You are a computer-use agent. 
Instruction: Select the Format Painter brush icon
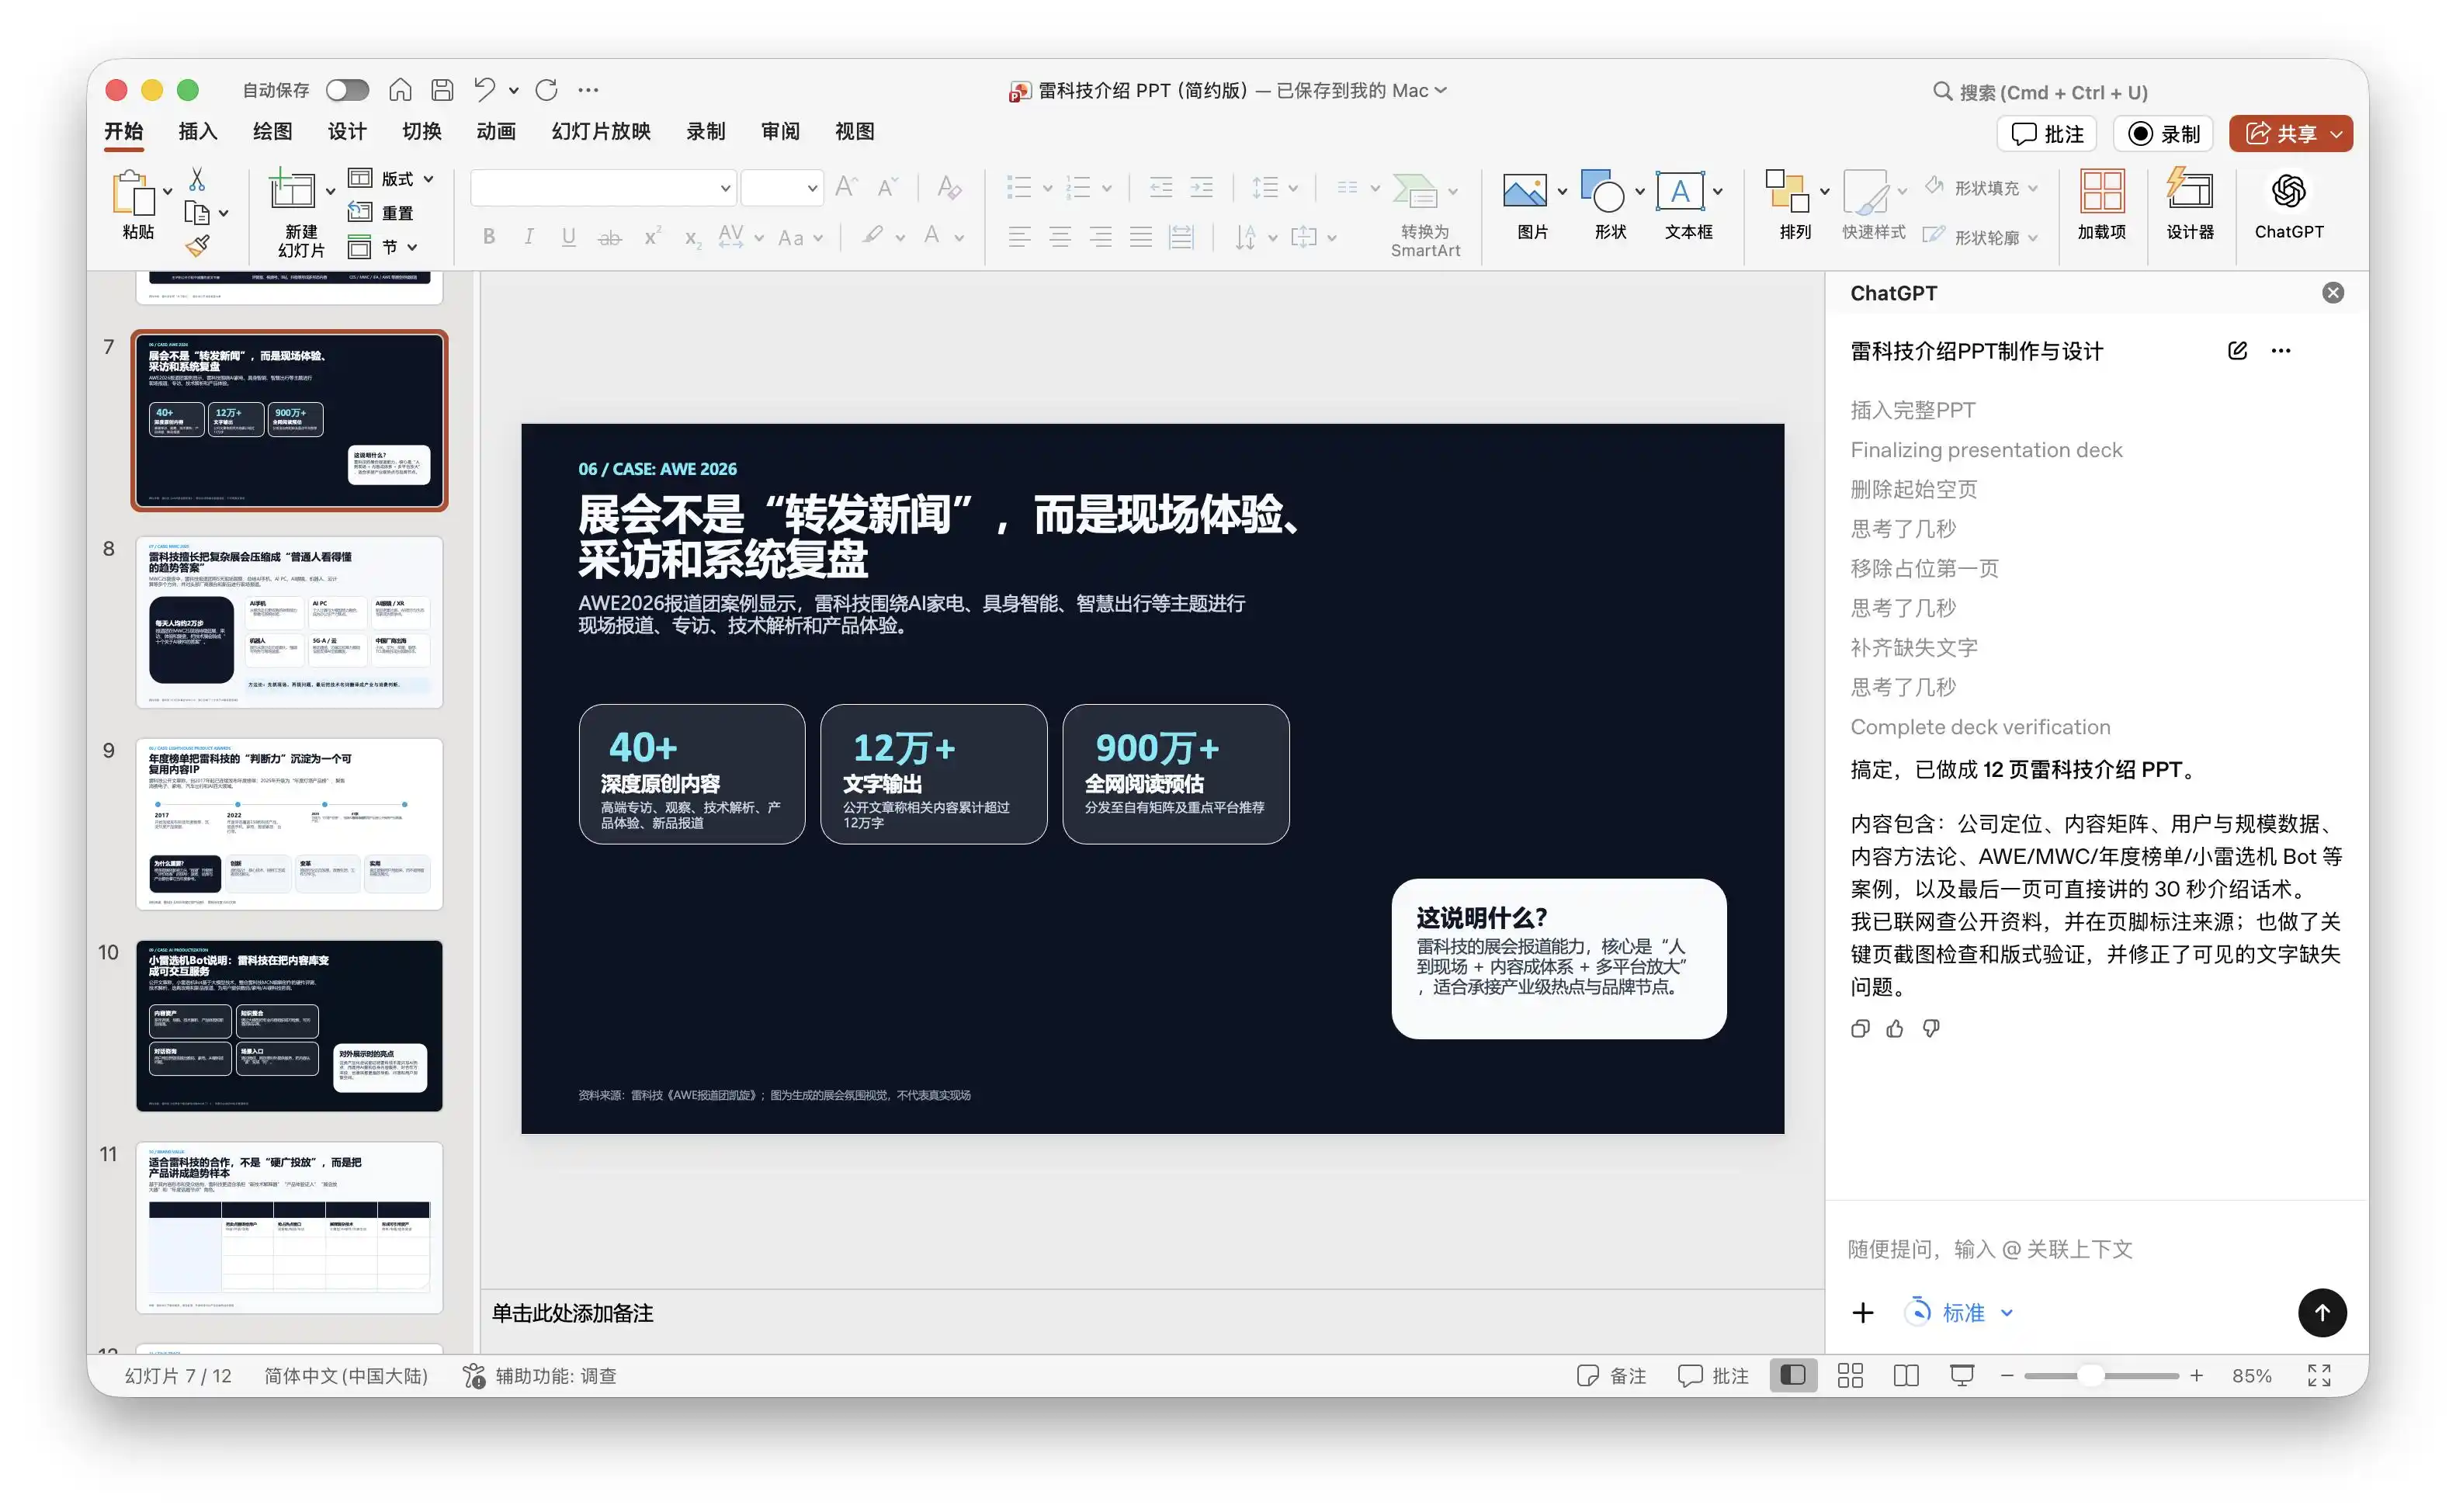point(197,245)
